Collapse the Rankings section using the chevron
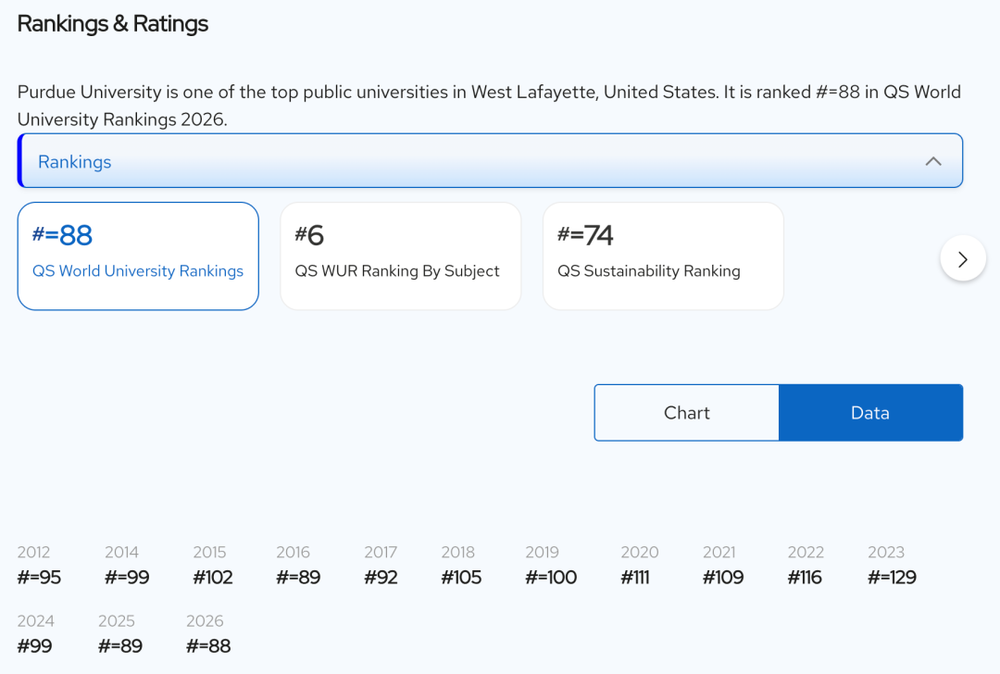The height and width of the screenshot is (674, 1000). 932,161
